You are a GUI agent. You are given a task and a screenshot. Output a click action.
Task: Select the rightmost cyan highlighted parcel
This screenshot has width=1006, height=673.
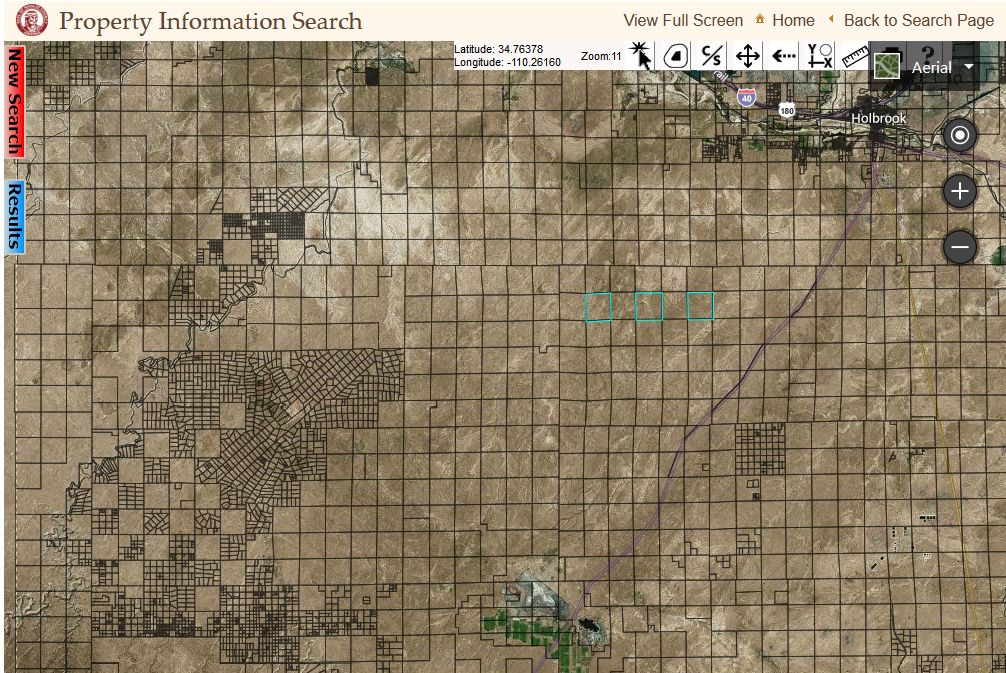coord(700,305)
